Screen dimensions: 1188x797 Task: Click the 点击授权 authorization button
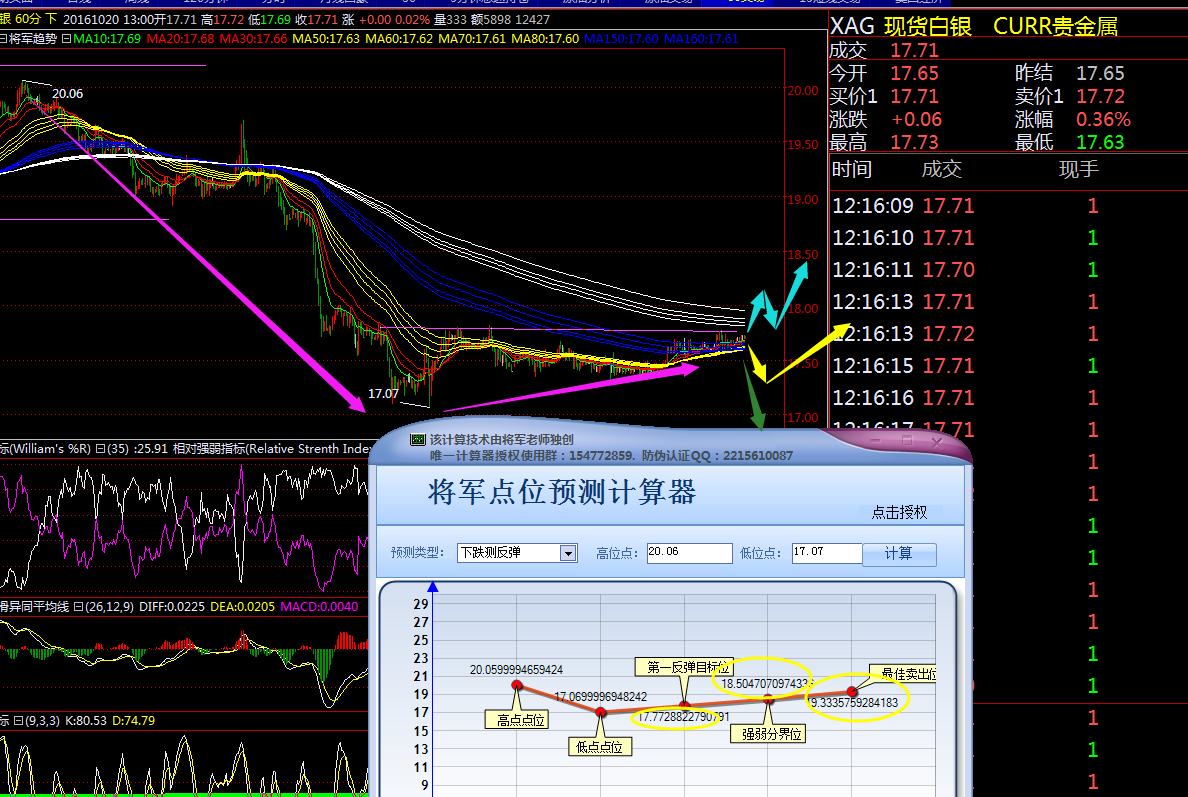[899, 512]
